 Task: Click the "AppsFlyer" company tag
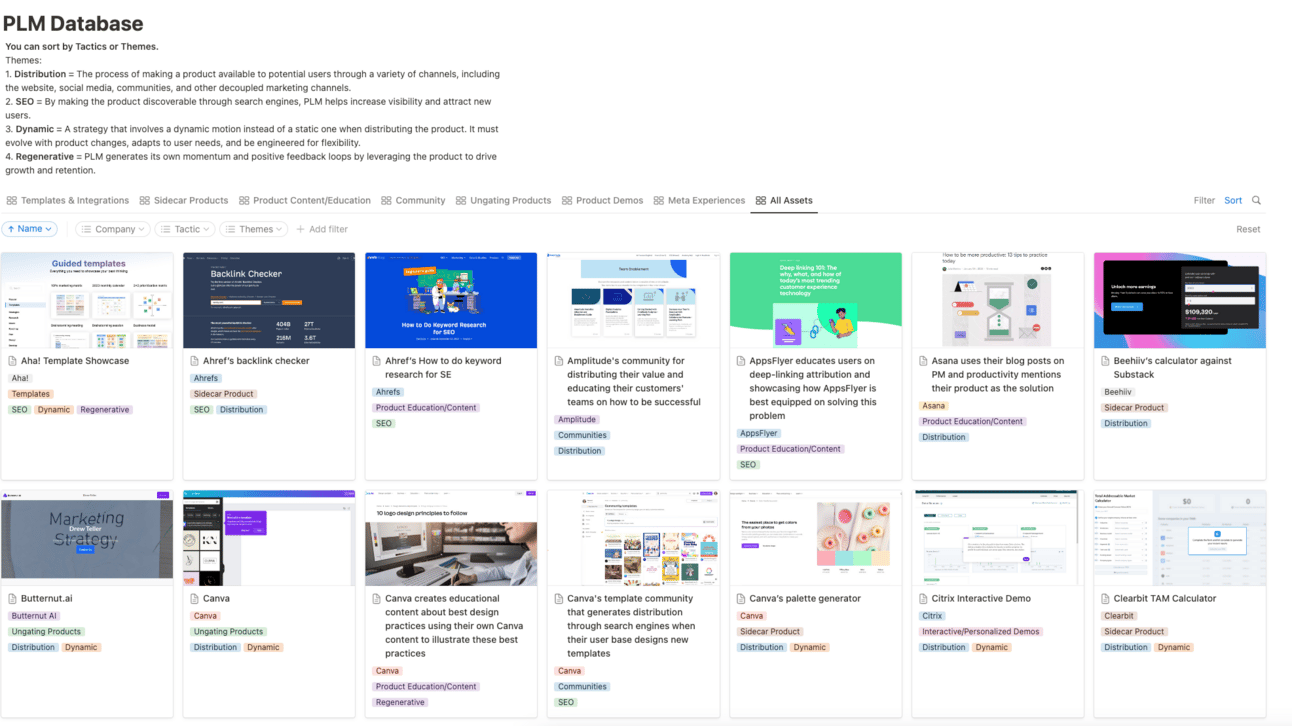coord(758,434)
